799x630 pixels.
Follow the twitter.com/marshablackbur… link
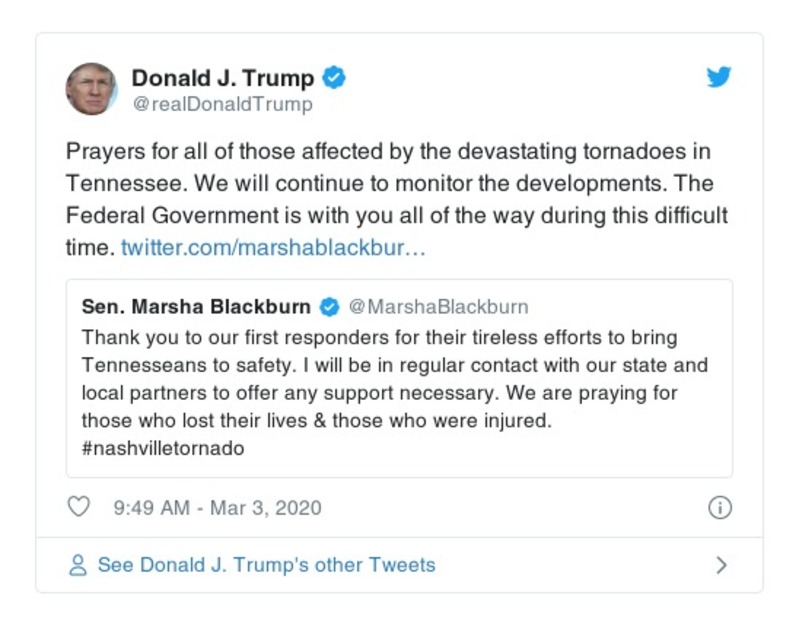pyautogui.click(x=273, y=247)
